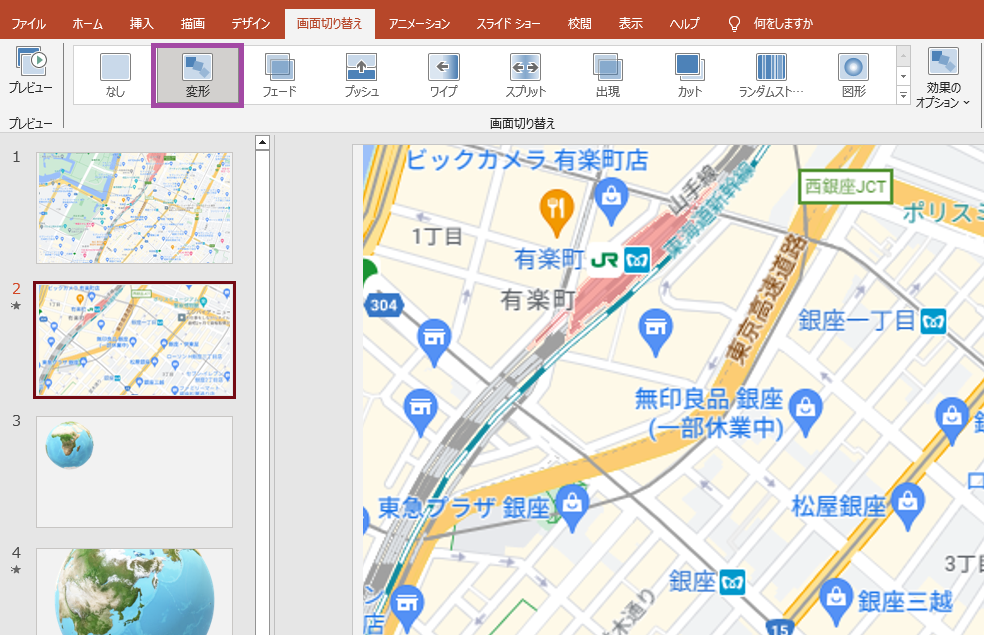Apply the 出現 reveal transition
This screenshot has width=984, height=635.
coord(607,75)
